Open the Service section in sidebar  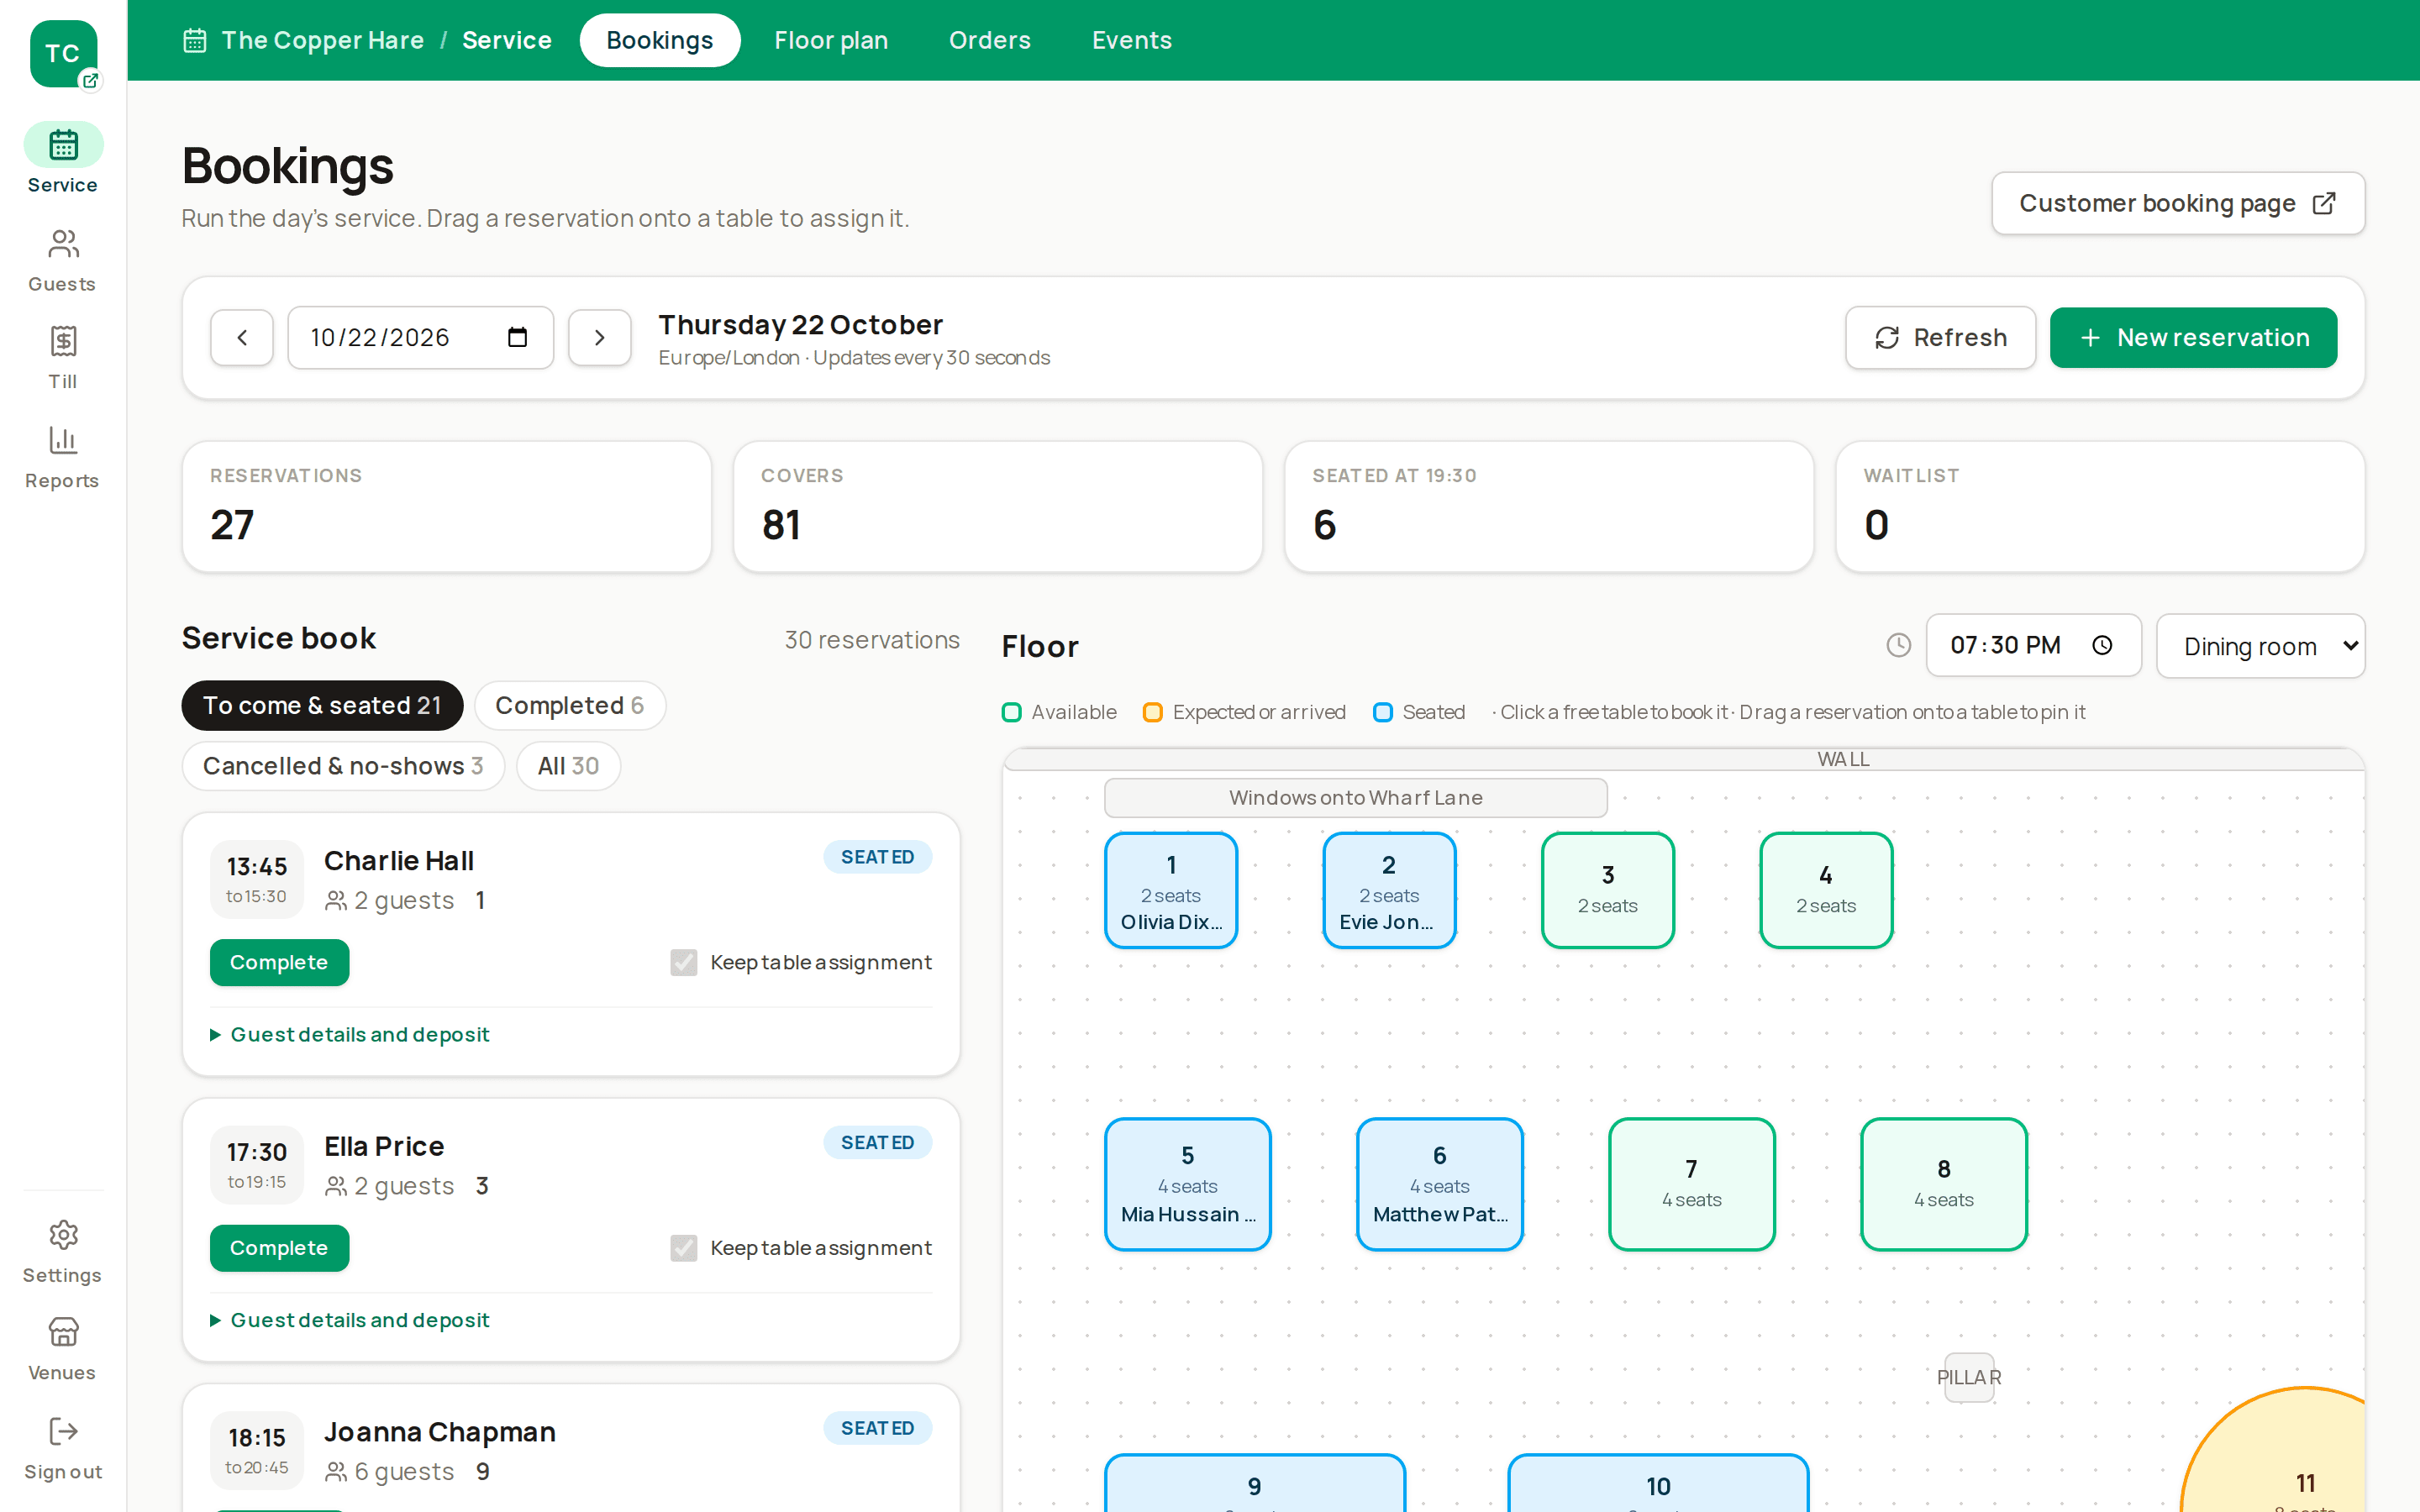[x=63, y=160]
